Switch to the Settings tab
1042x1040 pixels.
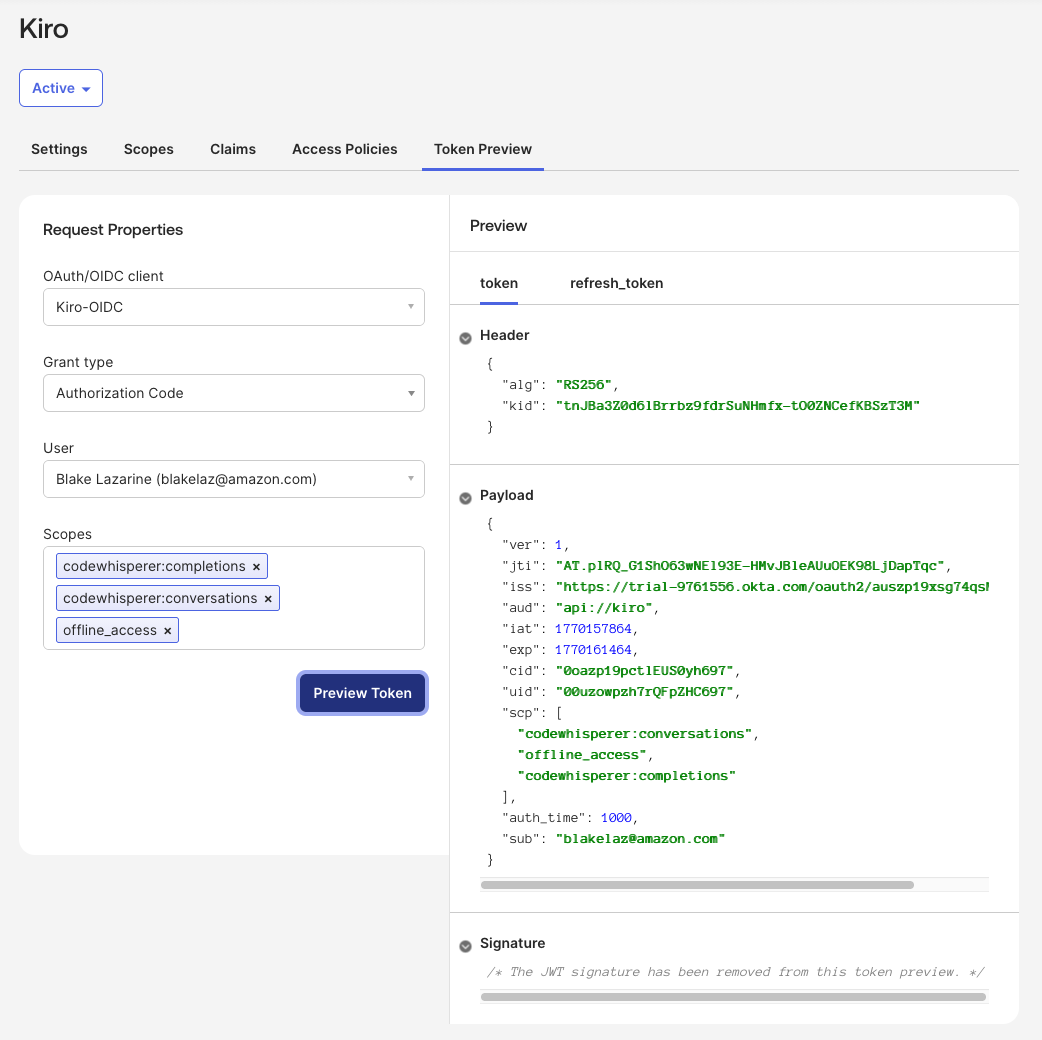click(x=59, y=149)
